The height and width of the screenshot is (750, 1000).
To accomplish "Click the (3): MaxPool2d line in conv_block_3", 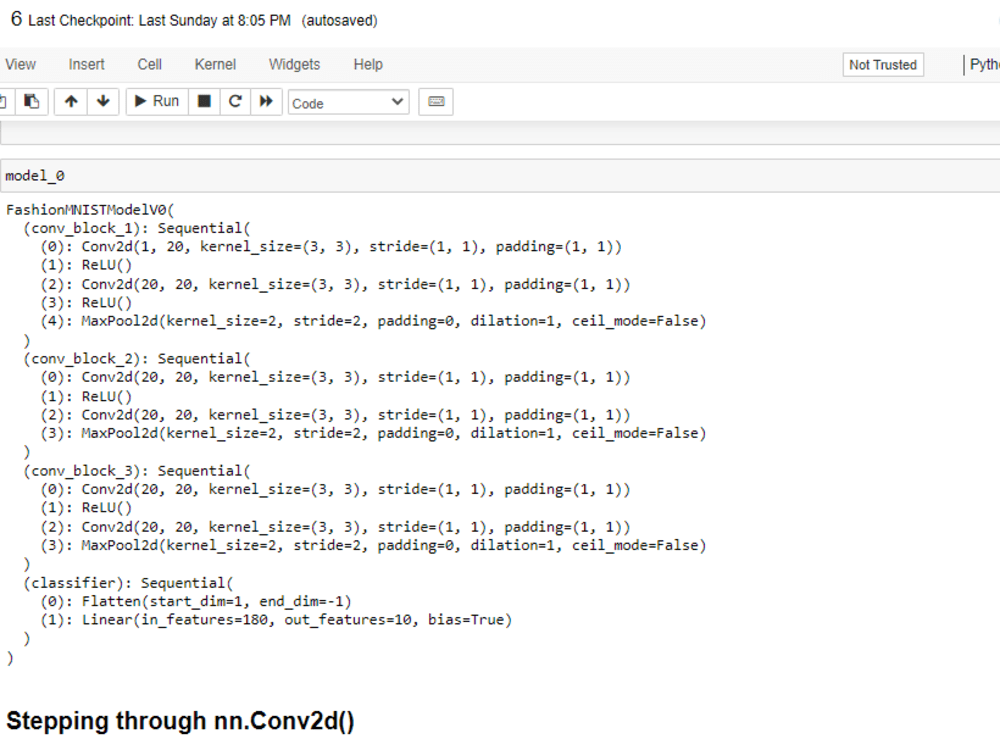I will pyautogui.click(x=373, y=546).
